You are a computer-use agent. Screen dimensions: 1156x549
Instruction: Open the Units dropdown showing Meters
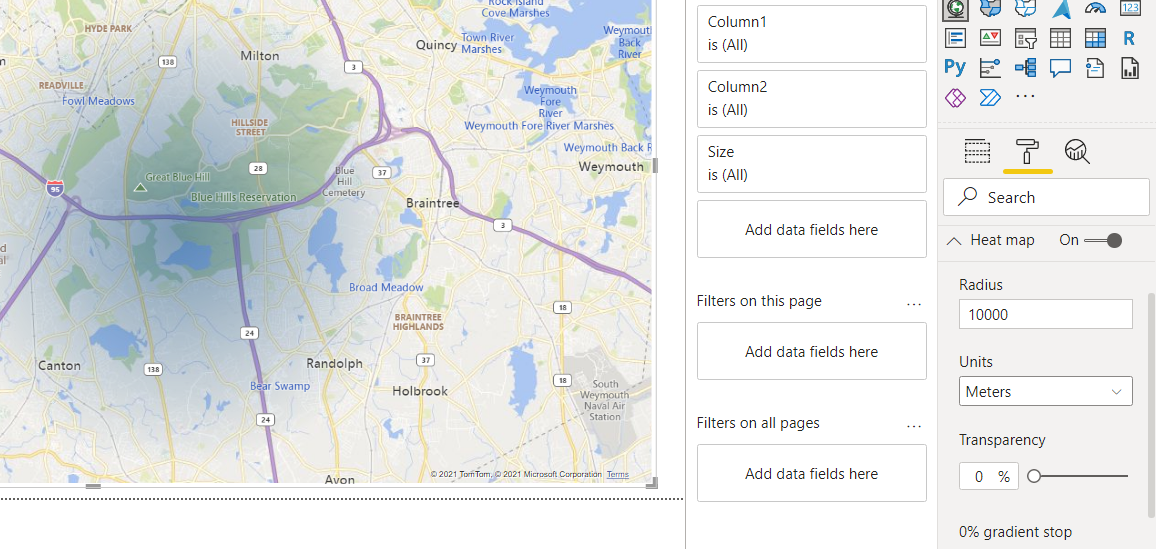tap(1045, 391)
